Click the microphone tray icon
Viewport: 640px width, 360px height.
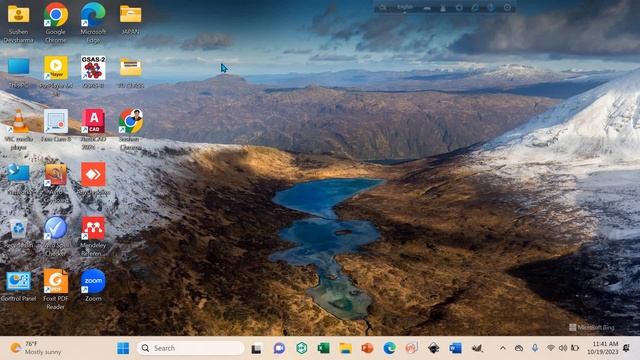535,348
